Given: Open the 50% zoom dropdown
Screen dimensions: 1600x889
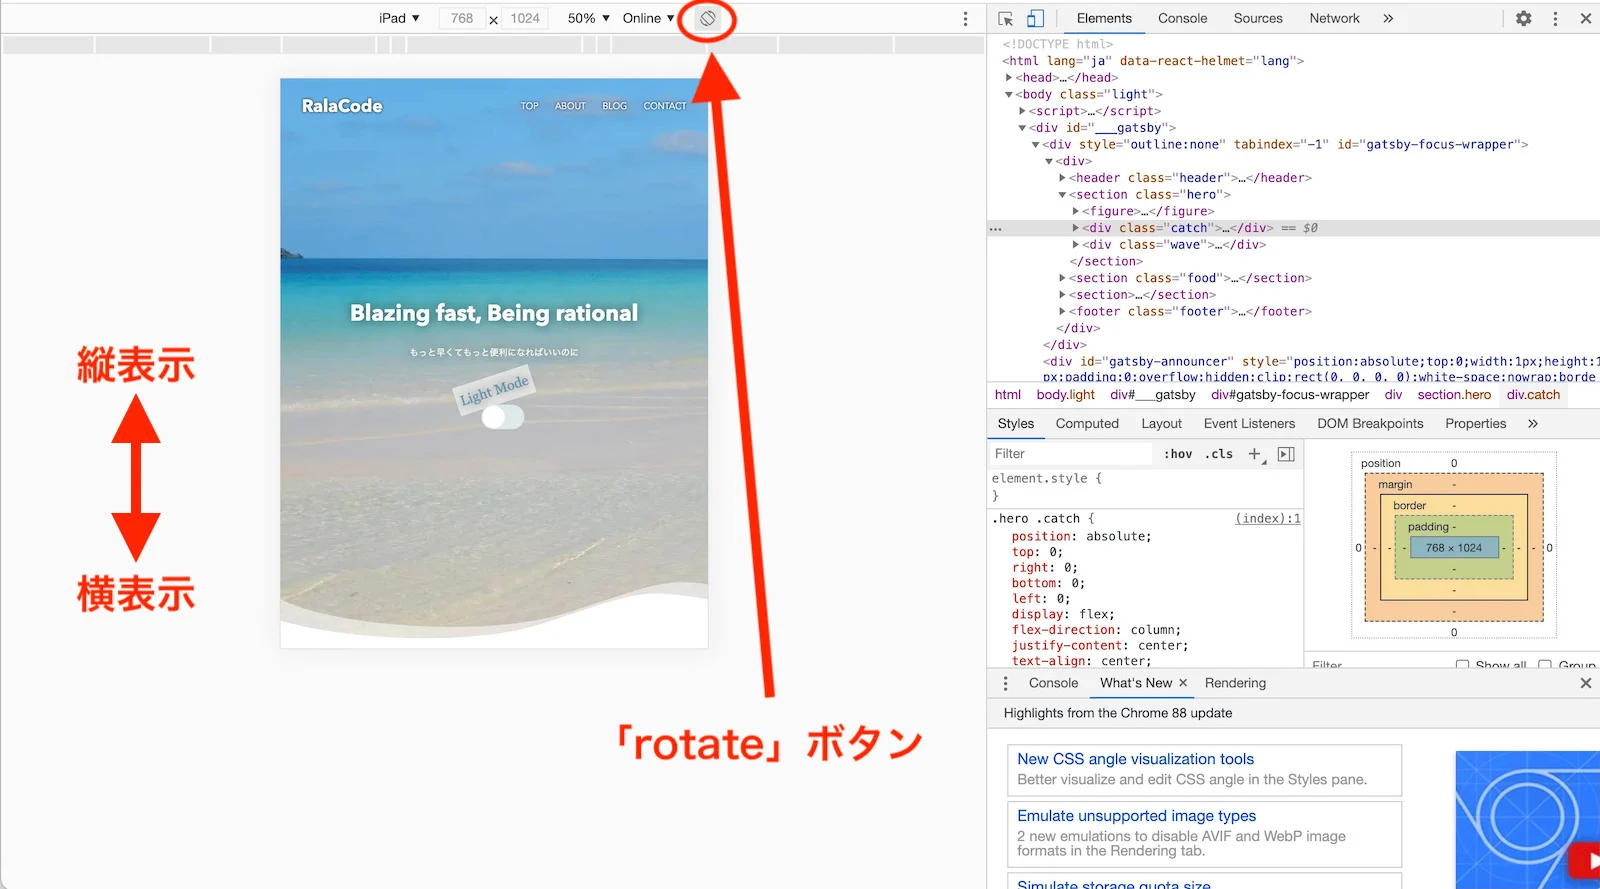Looking at the screenshot, I should (589, 19).
